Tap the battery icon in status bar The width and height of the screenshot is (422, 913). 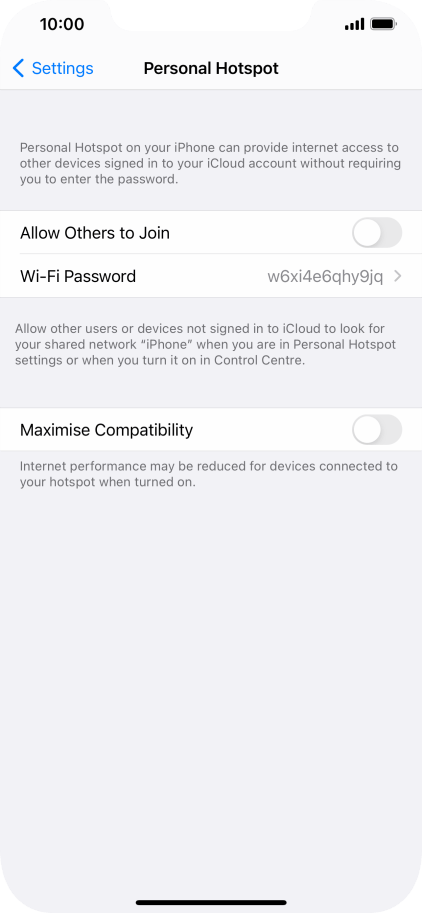click(384, 24)
